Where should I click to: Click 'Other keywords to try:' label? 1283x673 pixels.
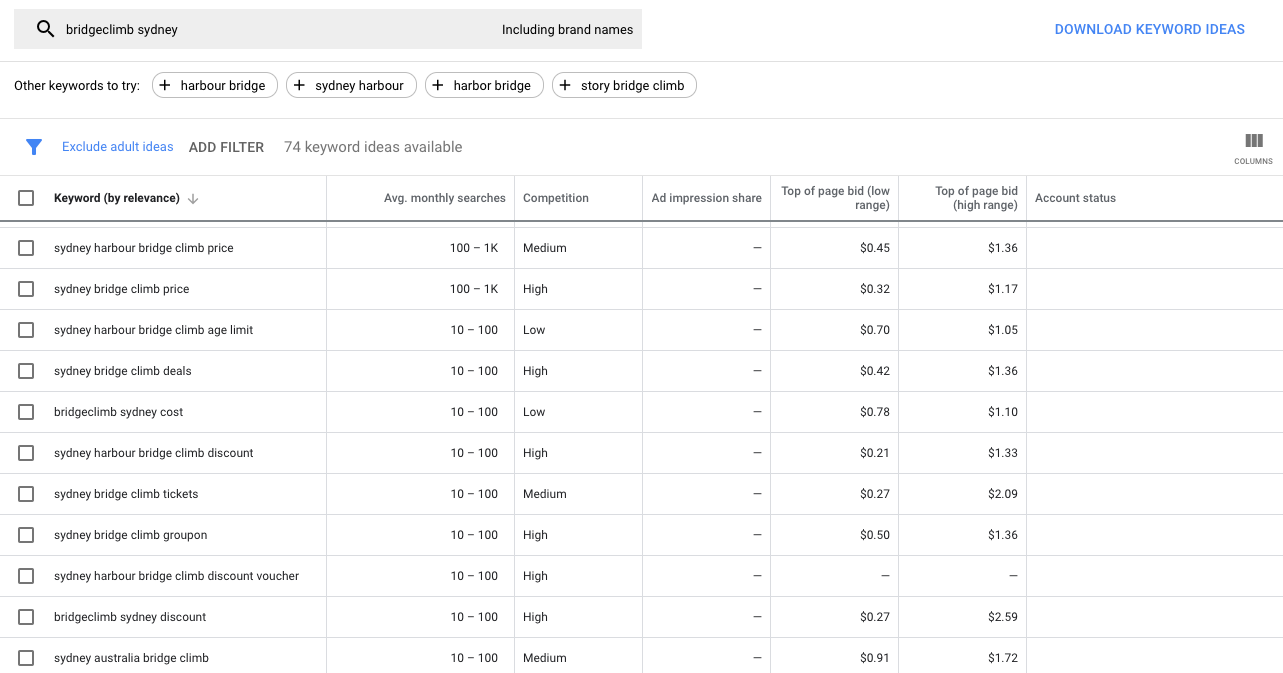77,85
